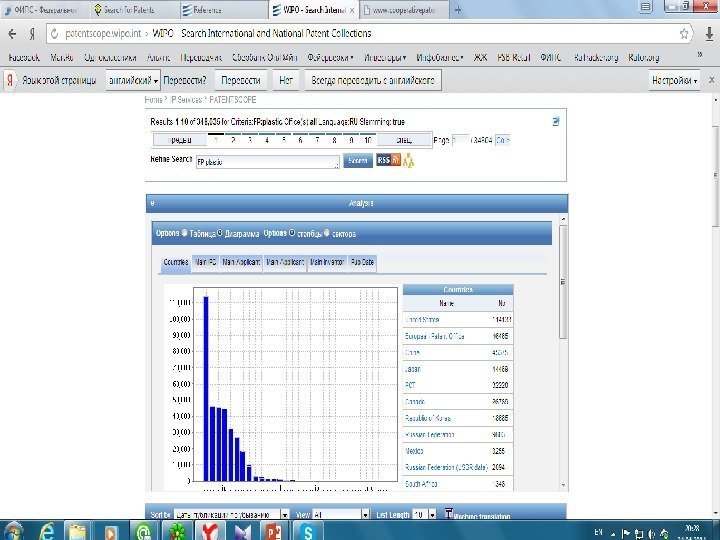The width and height of the screenshot is (720, 540).
Task: Open Yandex browser in taskbar
Action: tap(210, 532)
